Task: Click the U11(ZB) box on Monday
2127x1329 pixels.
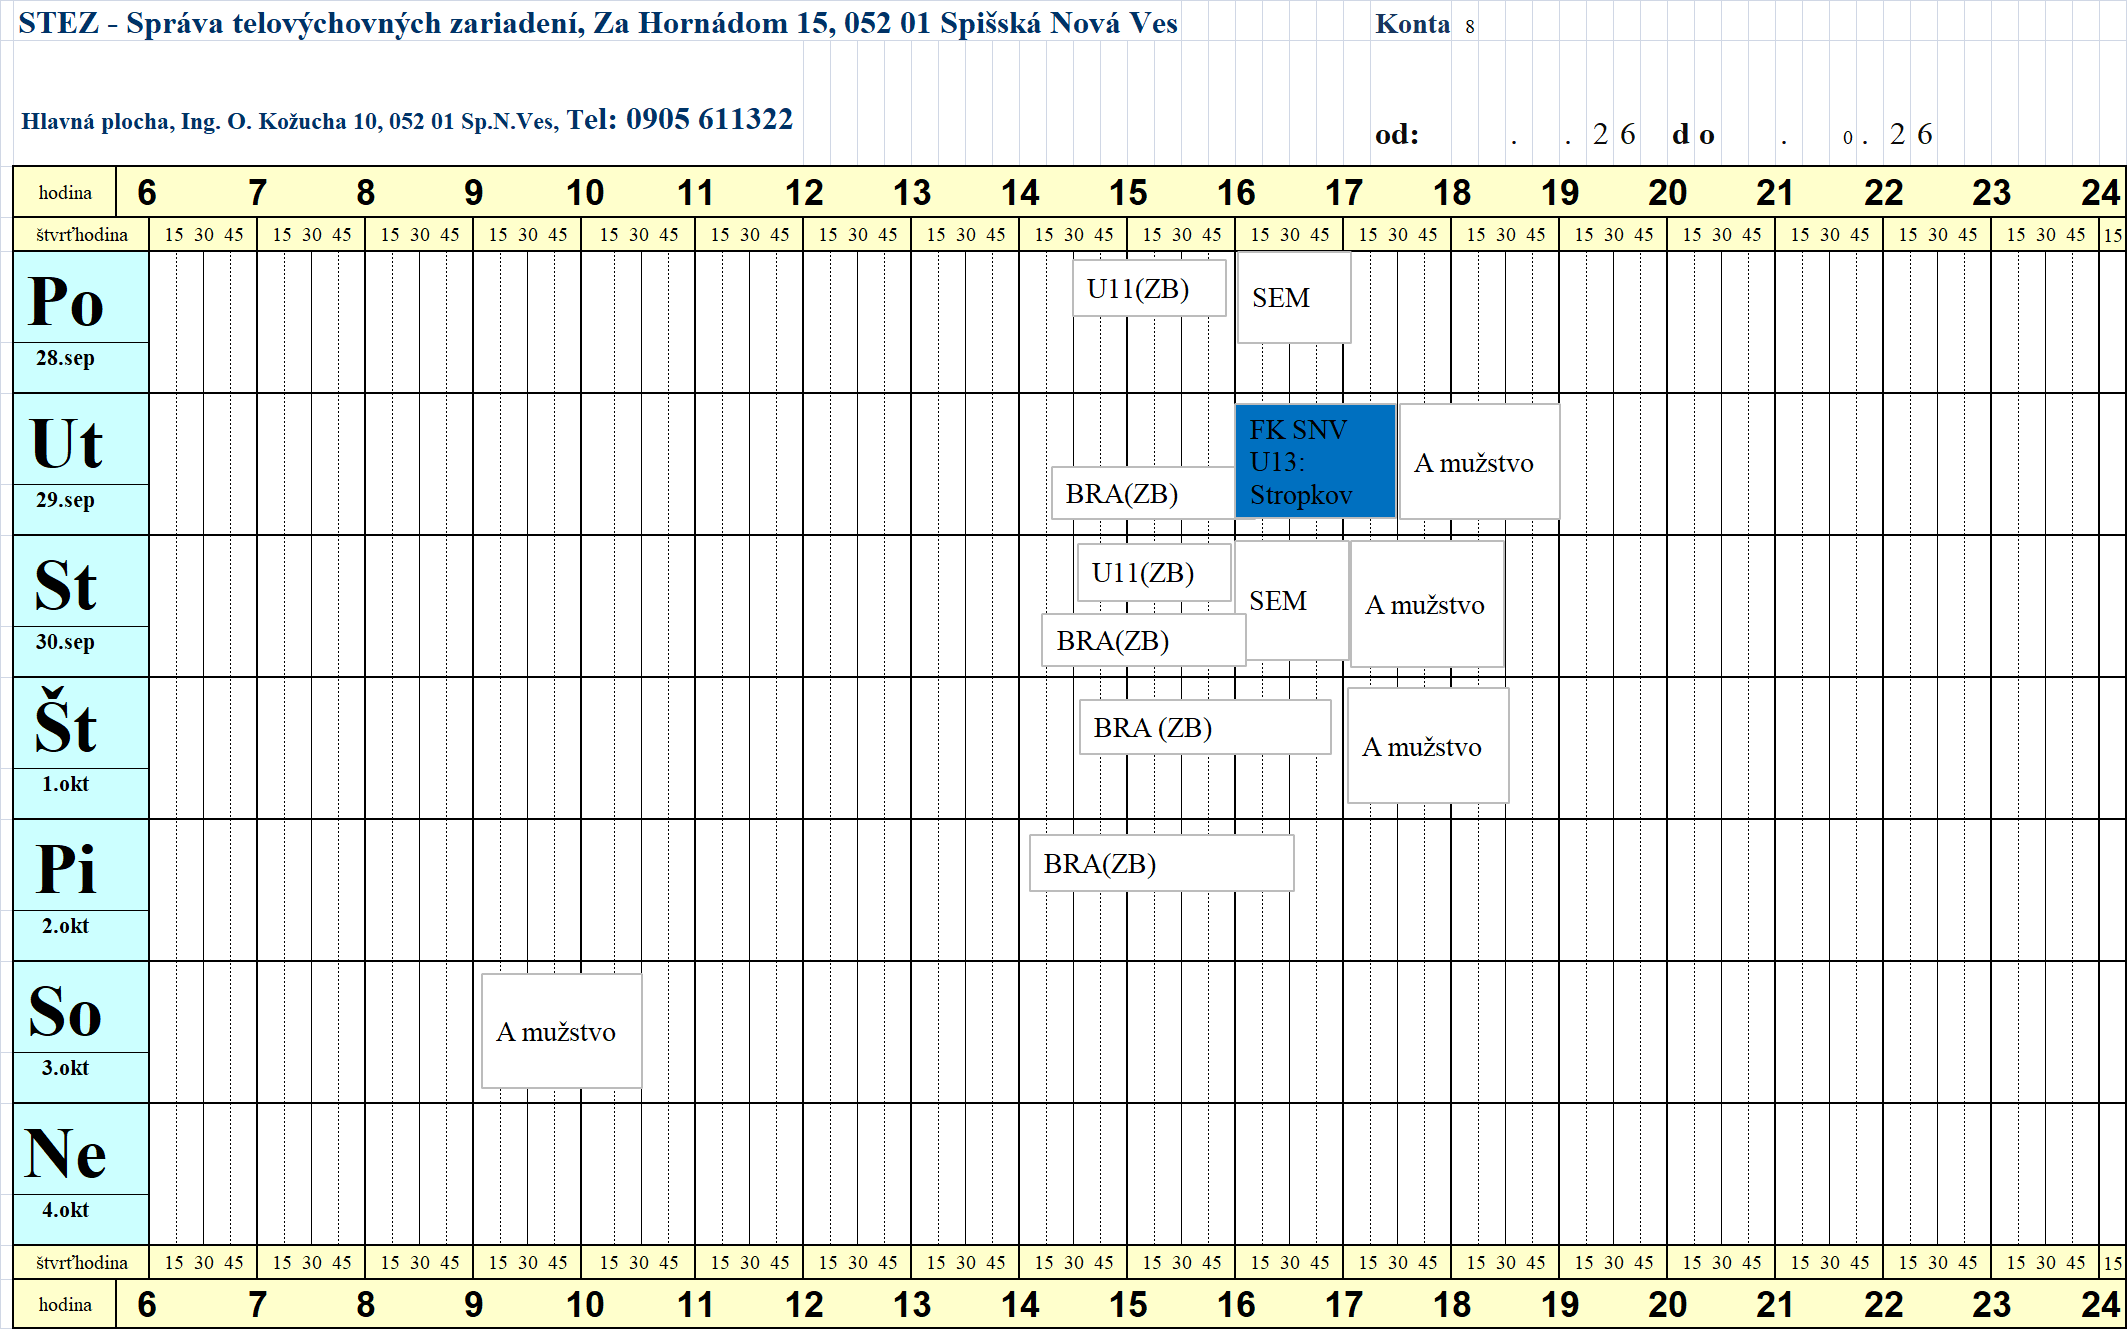Action: click(x=1149, y=288)
